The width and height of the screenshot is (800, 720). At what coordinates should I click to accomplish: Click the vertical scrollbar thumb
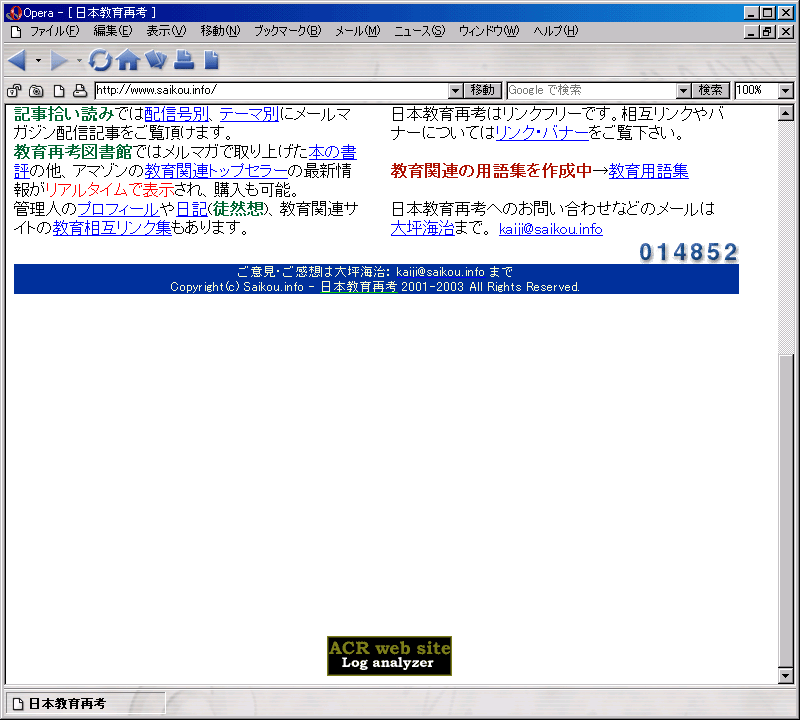[786, 510]
